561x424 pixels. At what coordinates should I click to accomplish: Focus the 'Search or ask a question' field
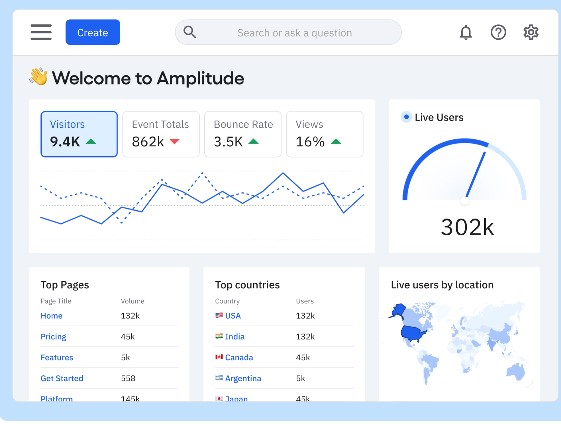click(x=288, y=32)
